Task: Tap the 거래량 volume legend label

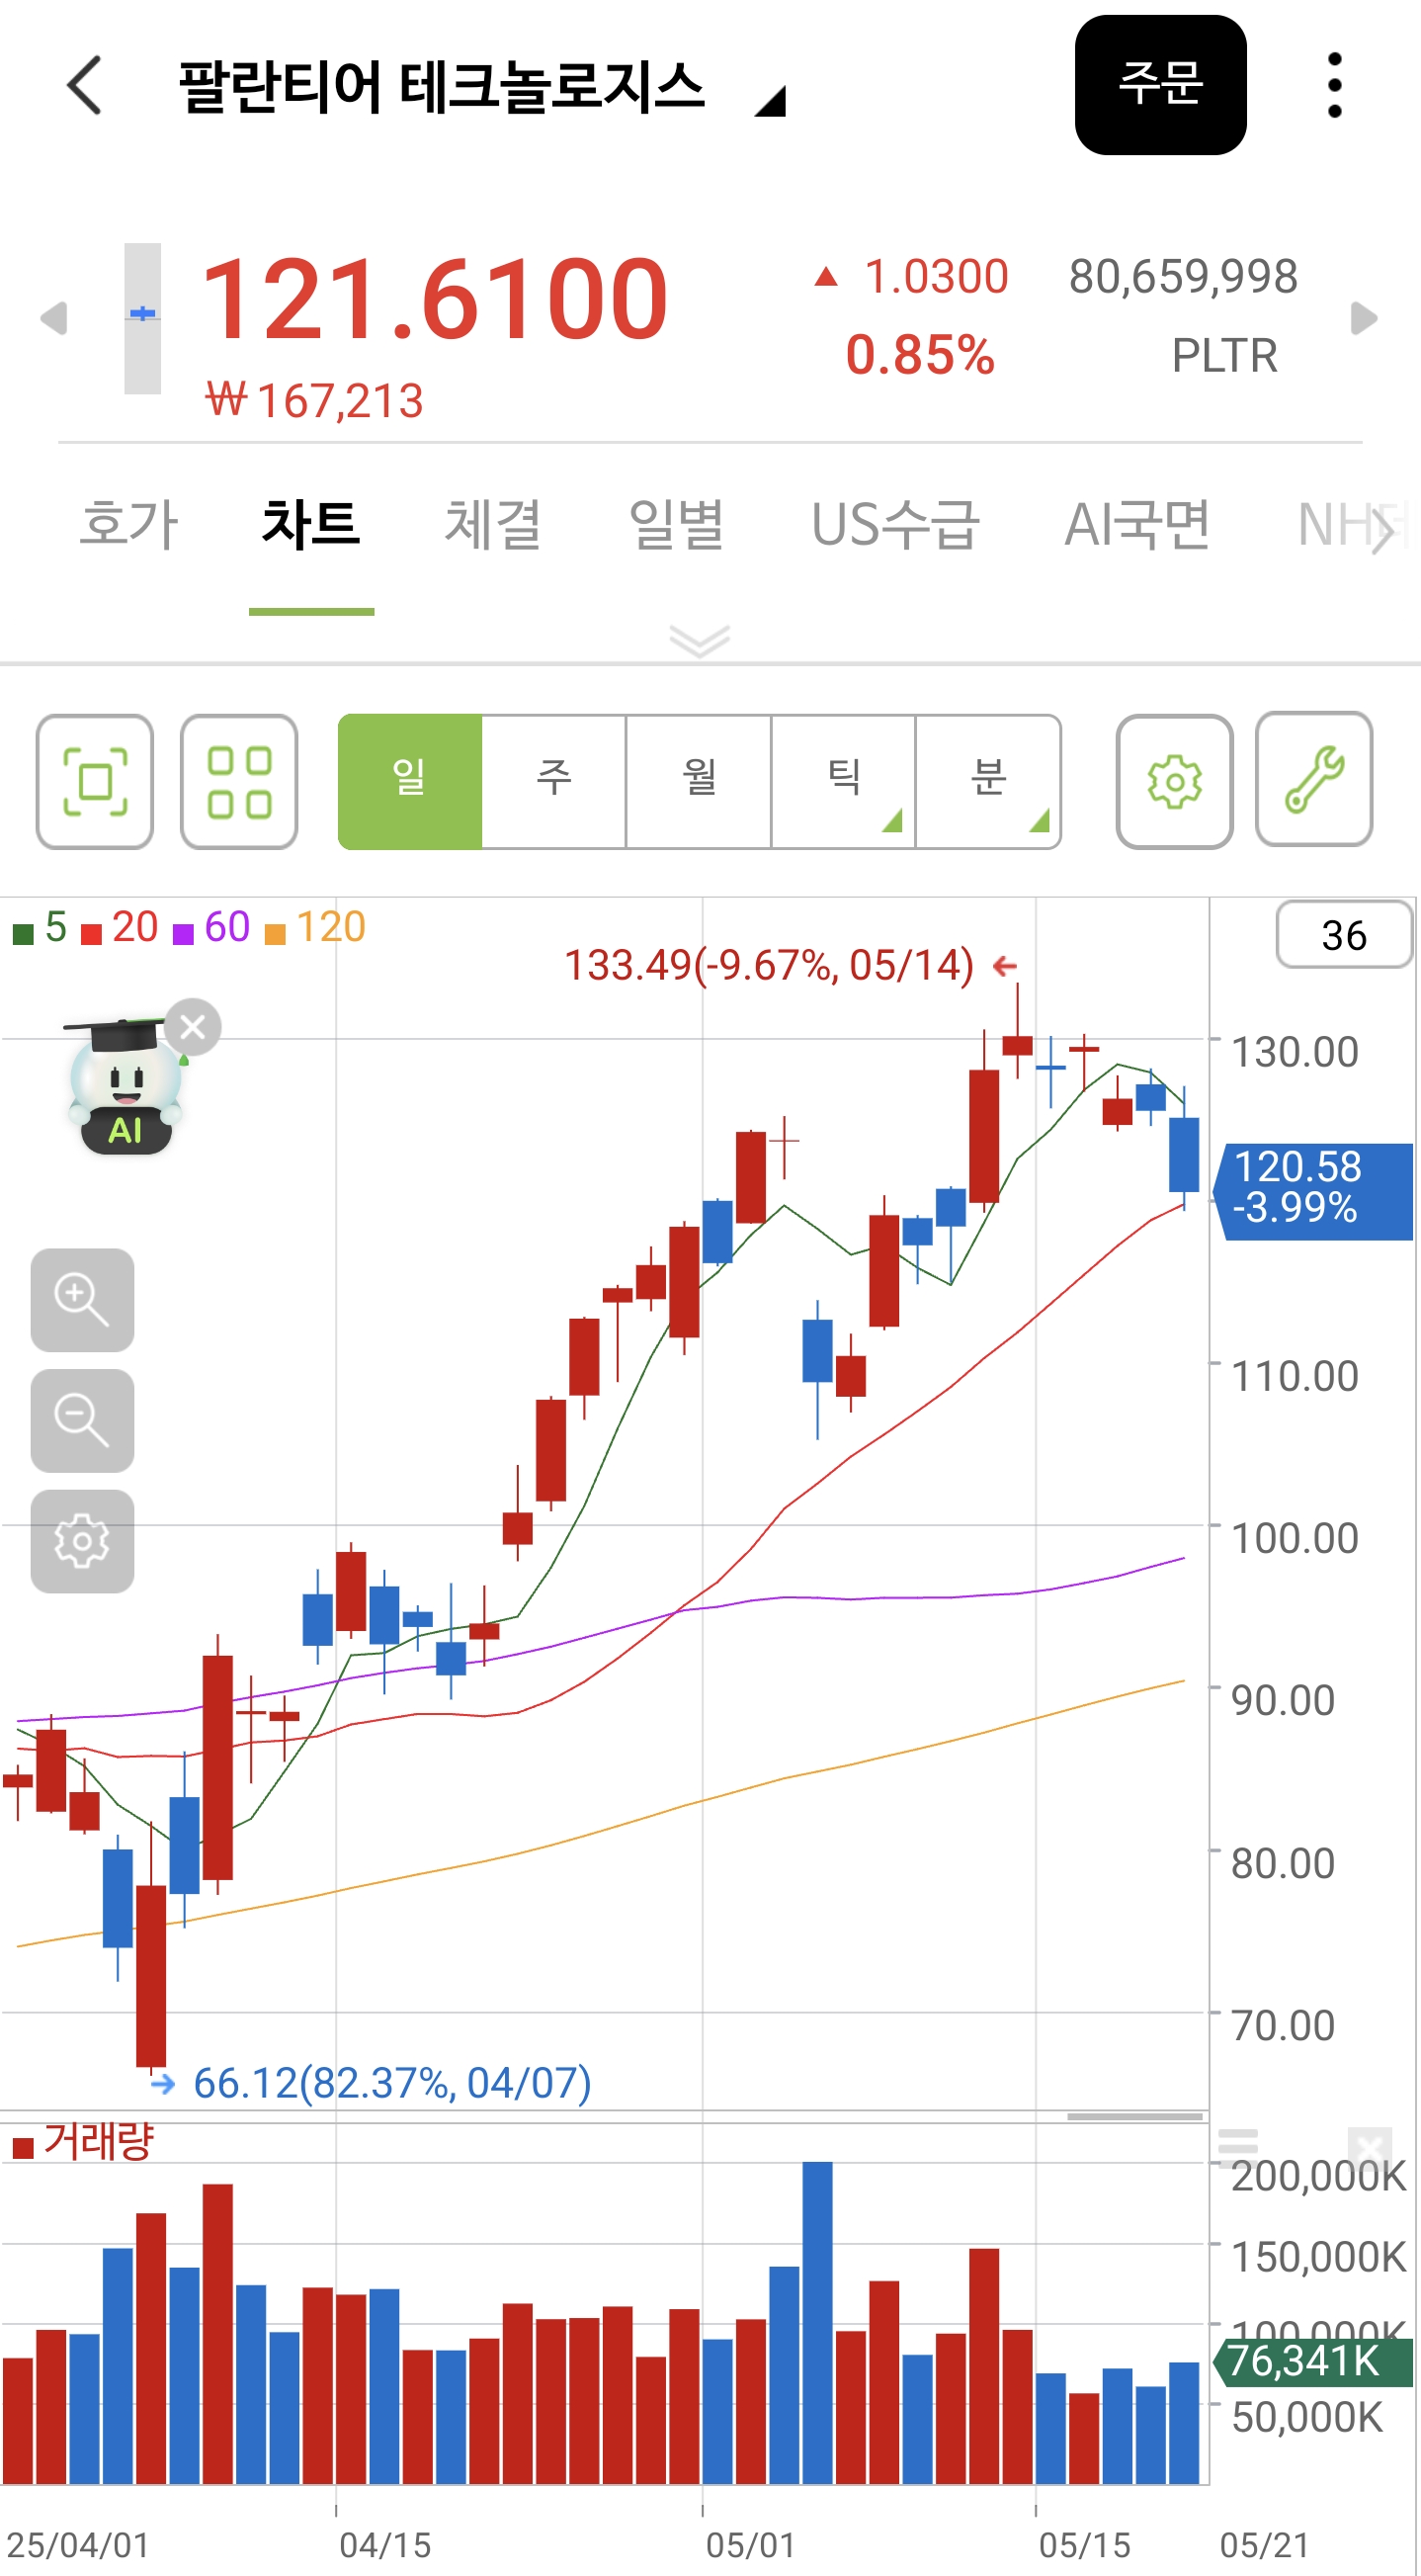Action: 98,2141
